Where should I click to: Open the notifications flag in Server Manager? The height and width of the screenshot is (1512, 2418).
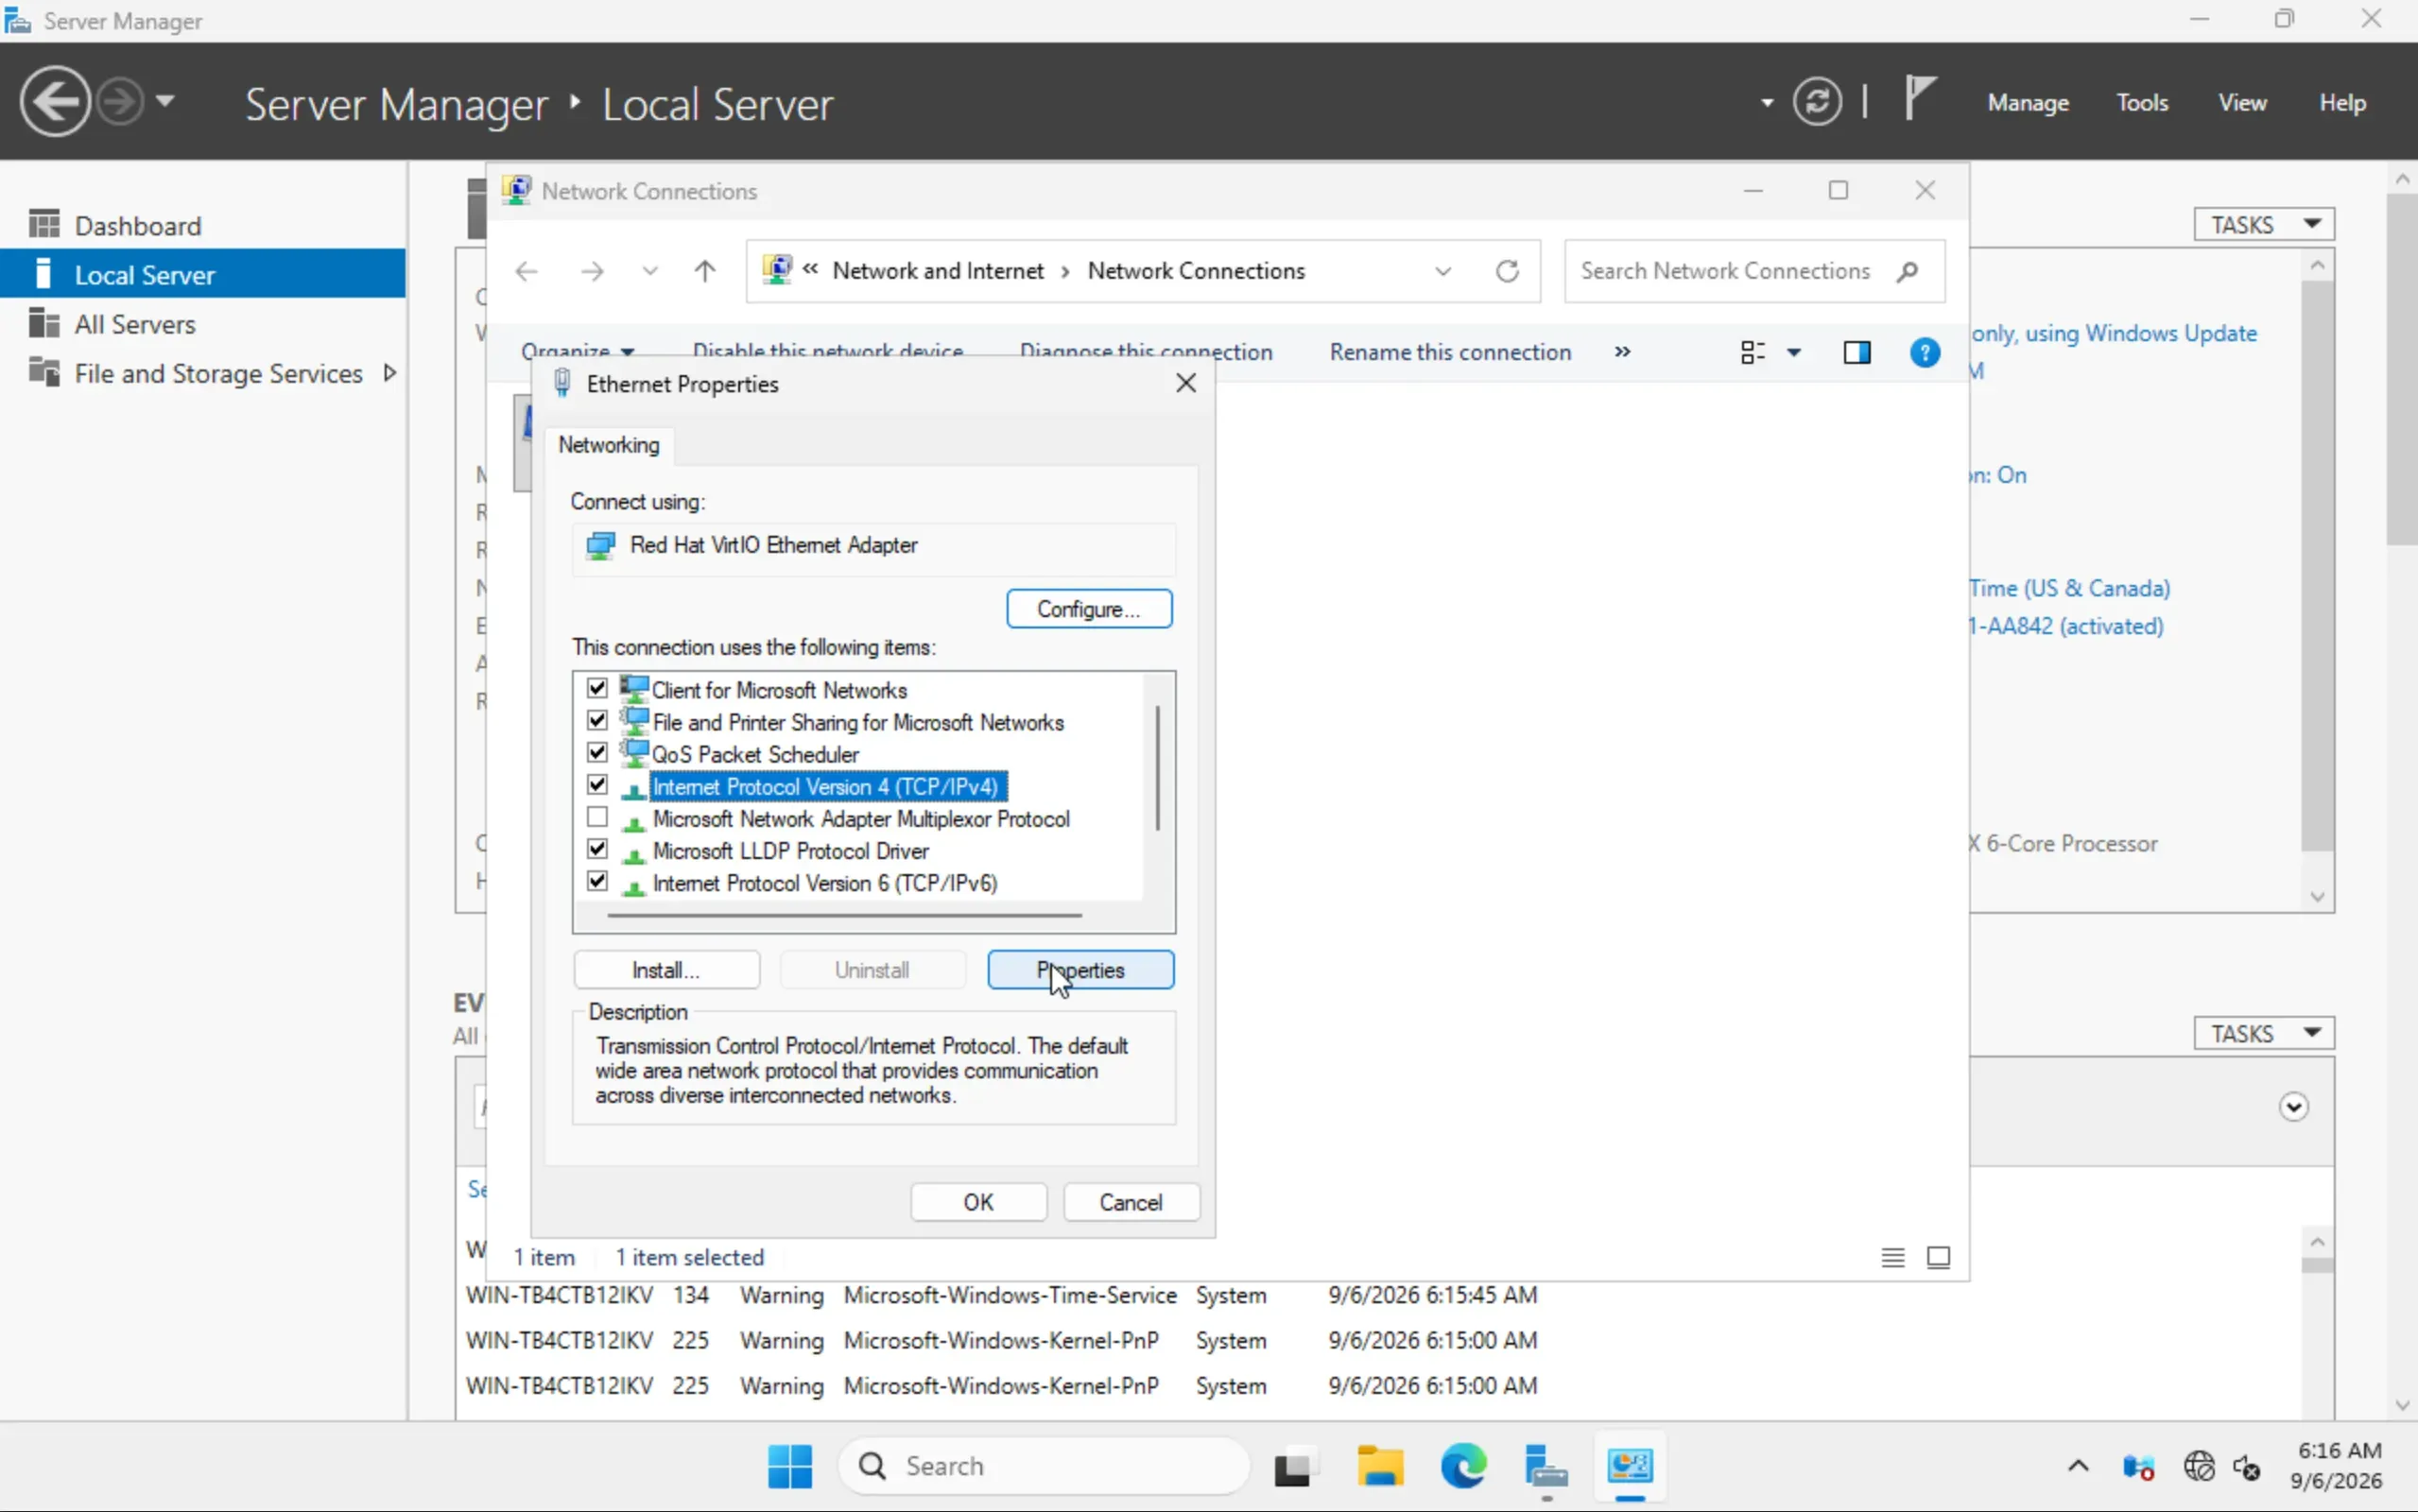coord(1919,100)
